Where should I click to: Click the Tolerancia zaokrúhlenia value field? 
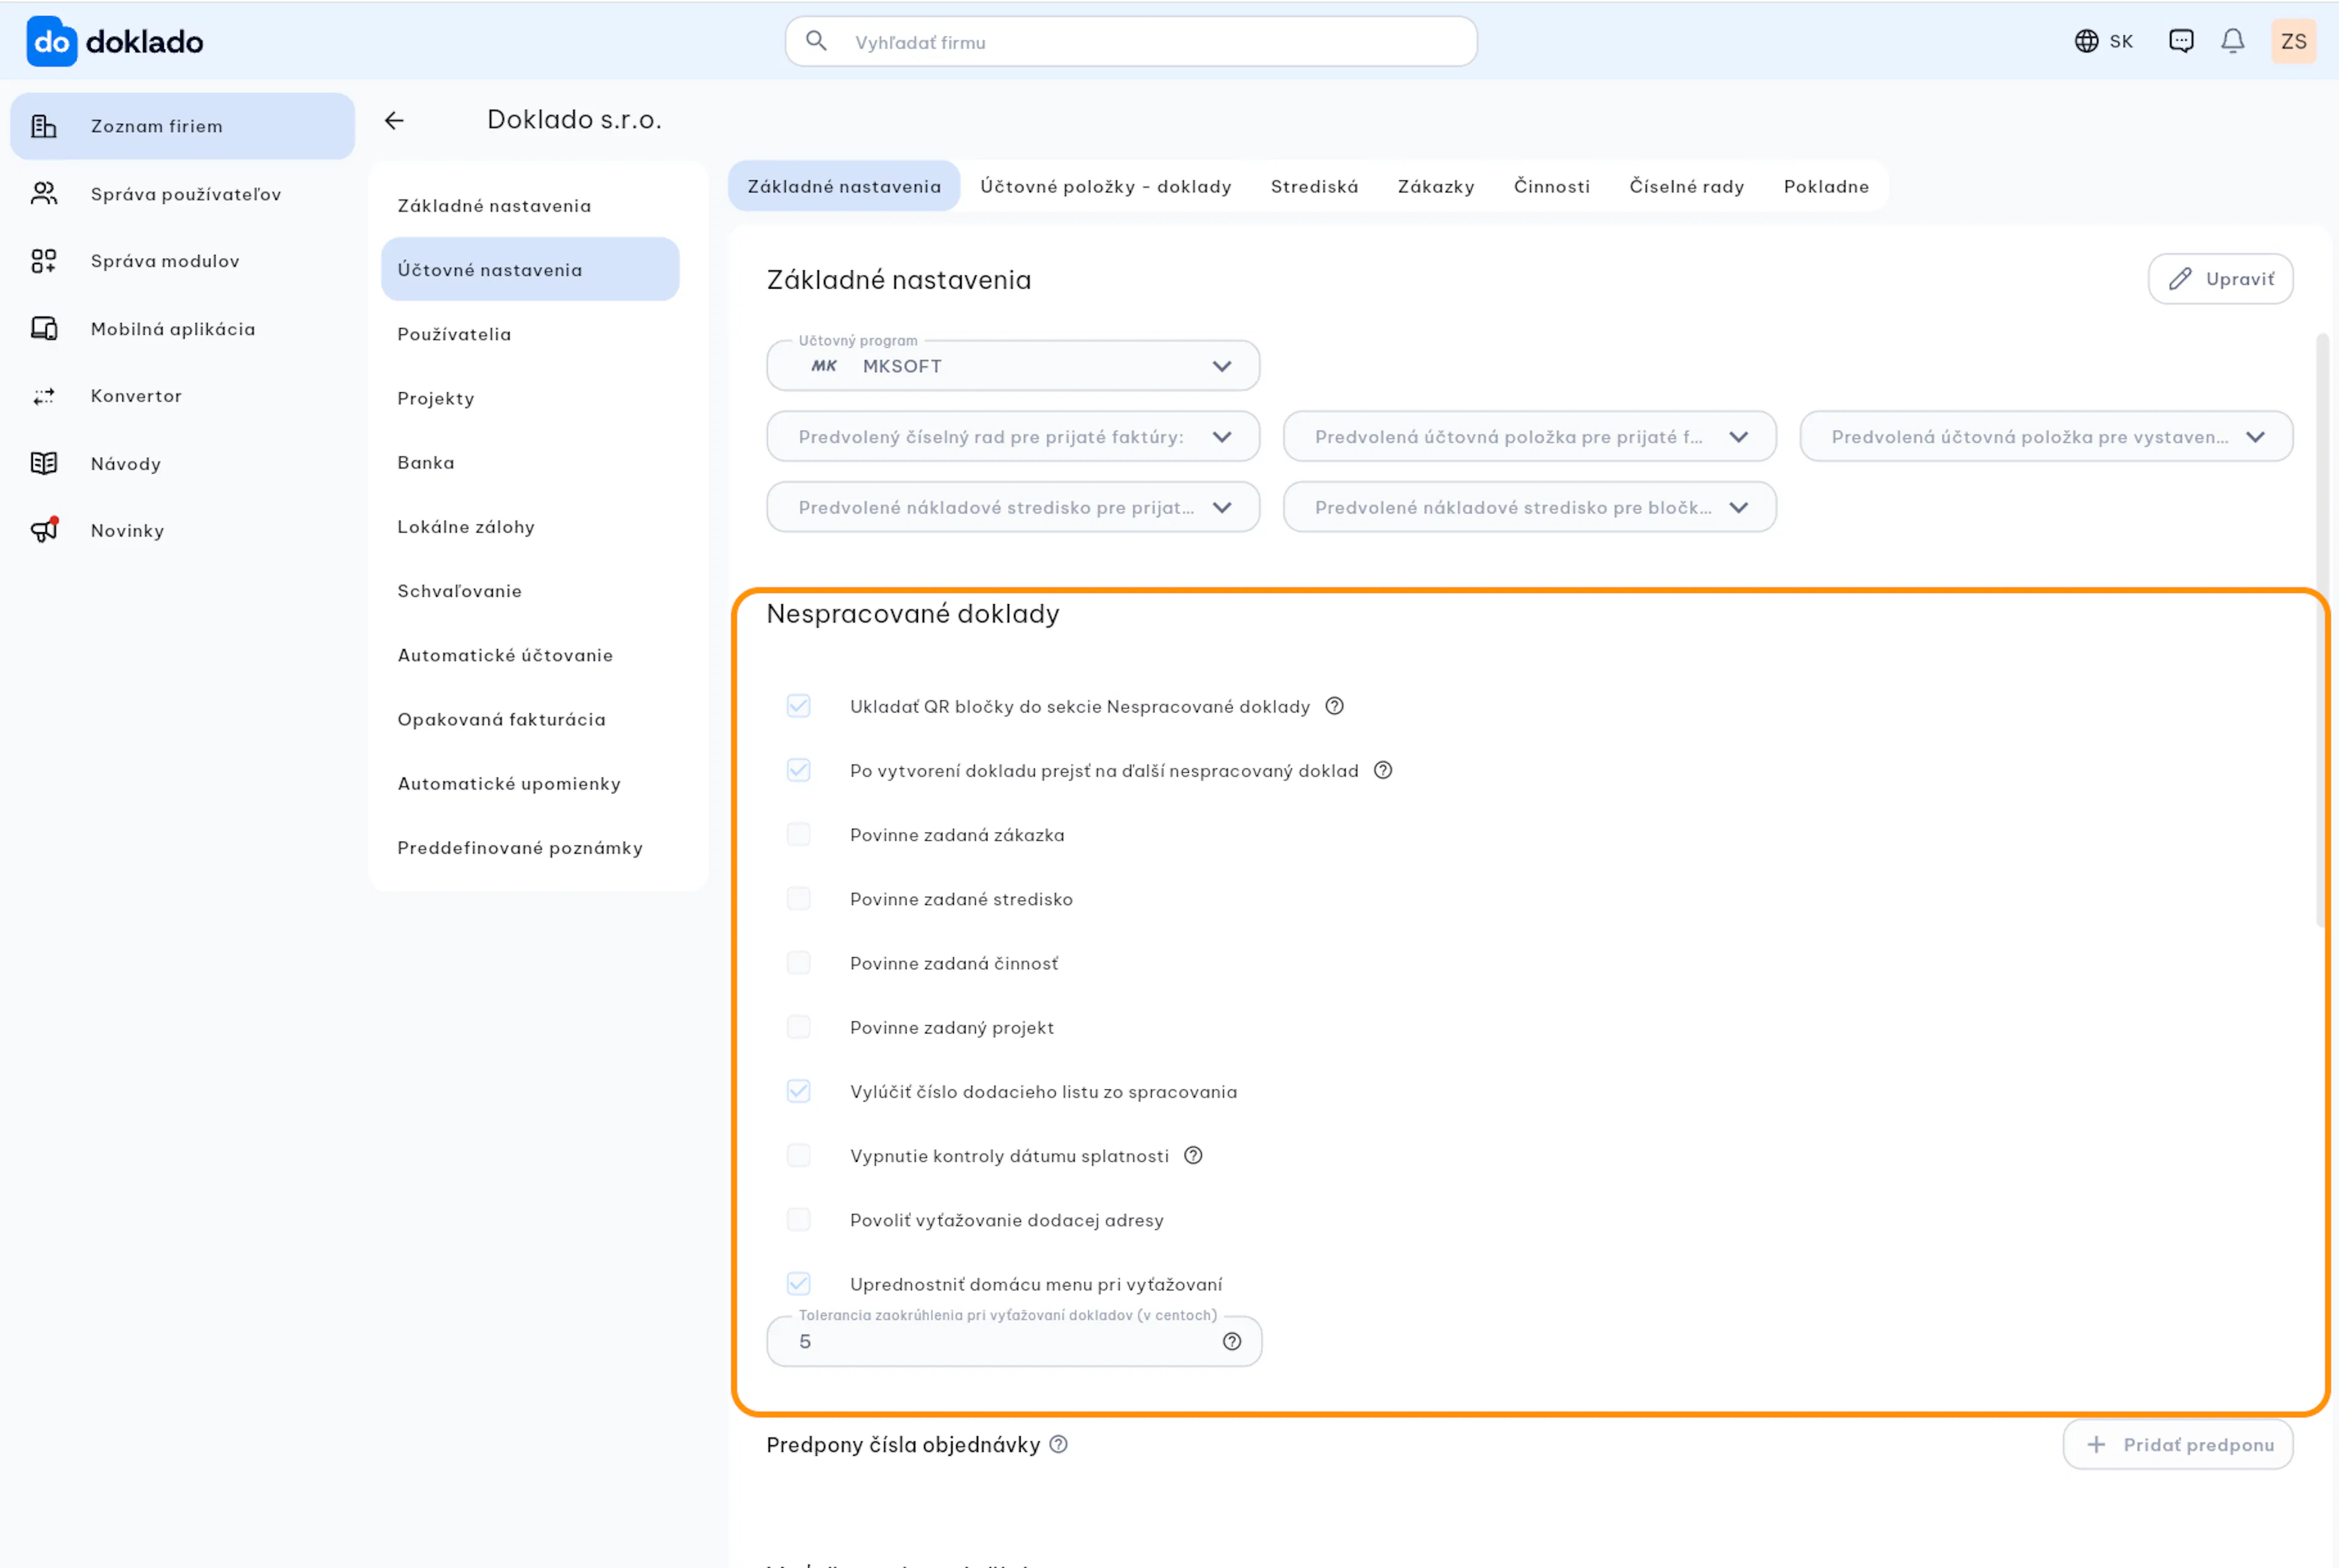[1013, 1341]
